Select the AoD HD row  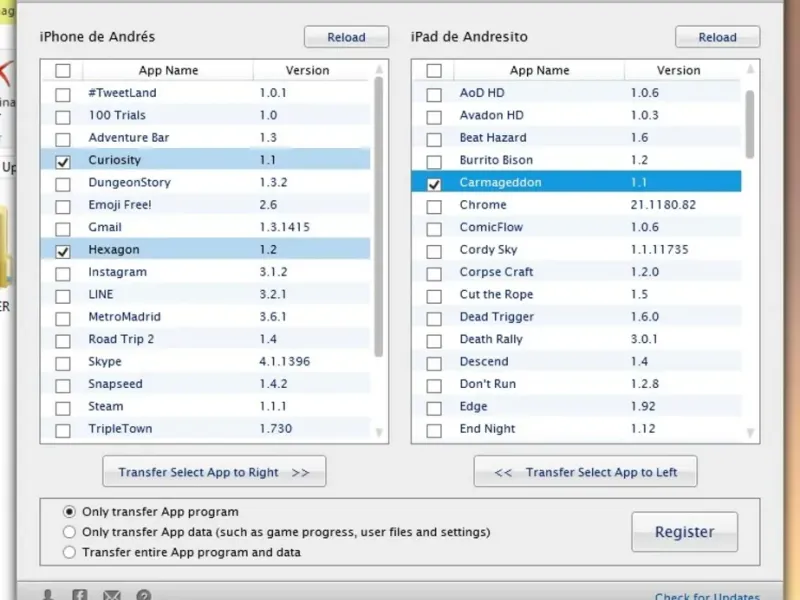pyautogui.click(x=577, y=92)
